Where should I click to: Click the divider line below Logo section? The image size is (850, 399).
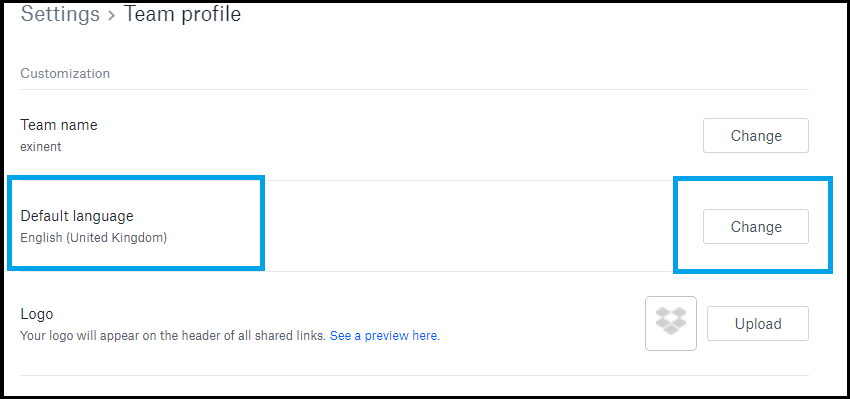pyautogui.click(x=415, y=375)
